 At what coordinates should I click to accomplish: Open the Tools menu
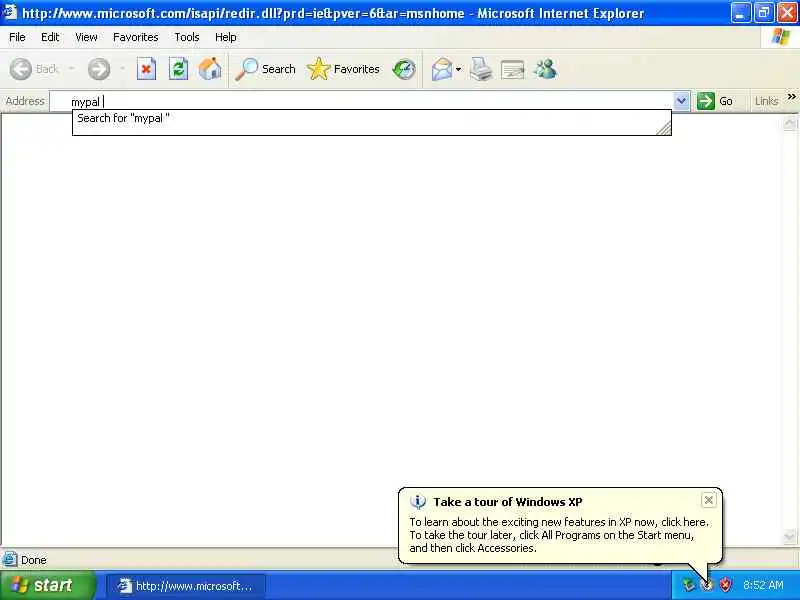[x=187, y=37]
